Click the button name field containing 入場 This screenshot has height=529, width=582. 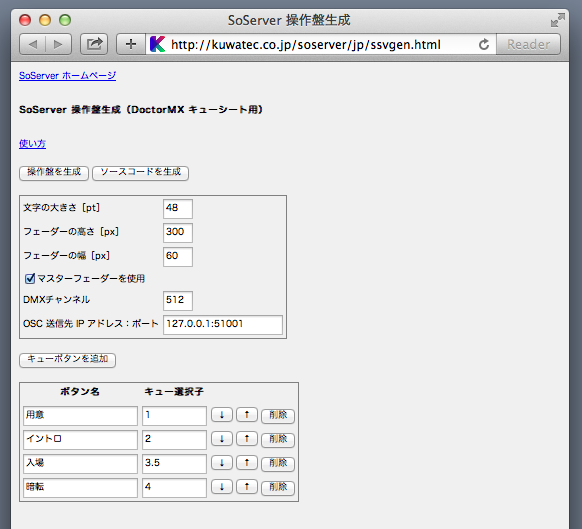click(x=80, y=464)
